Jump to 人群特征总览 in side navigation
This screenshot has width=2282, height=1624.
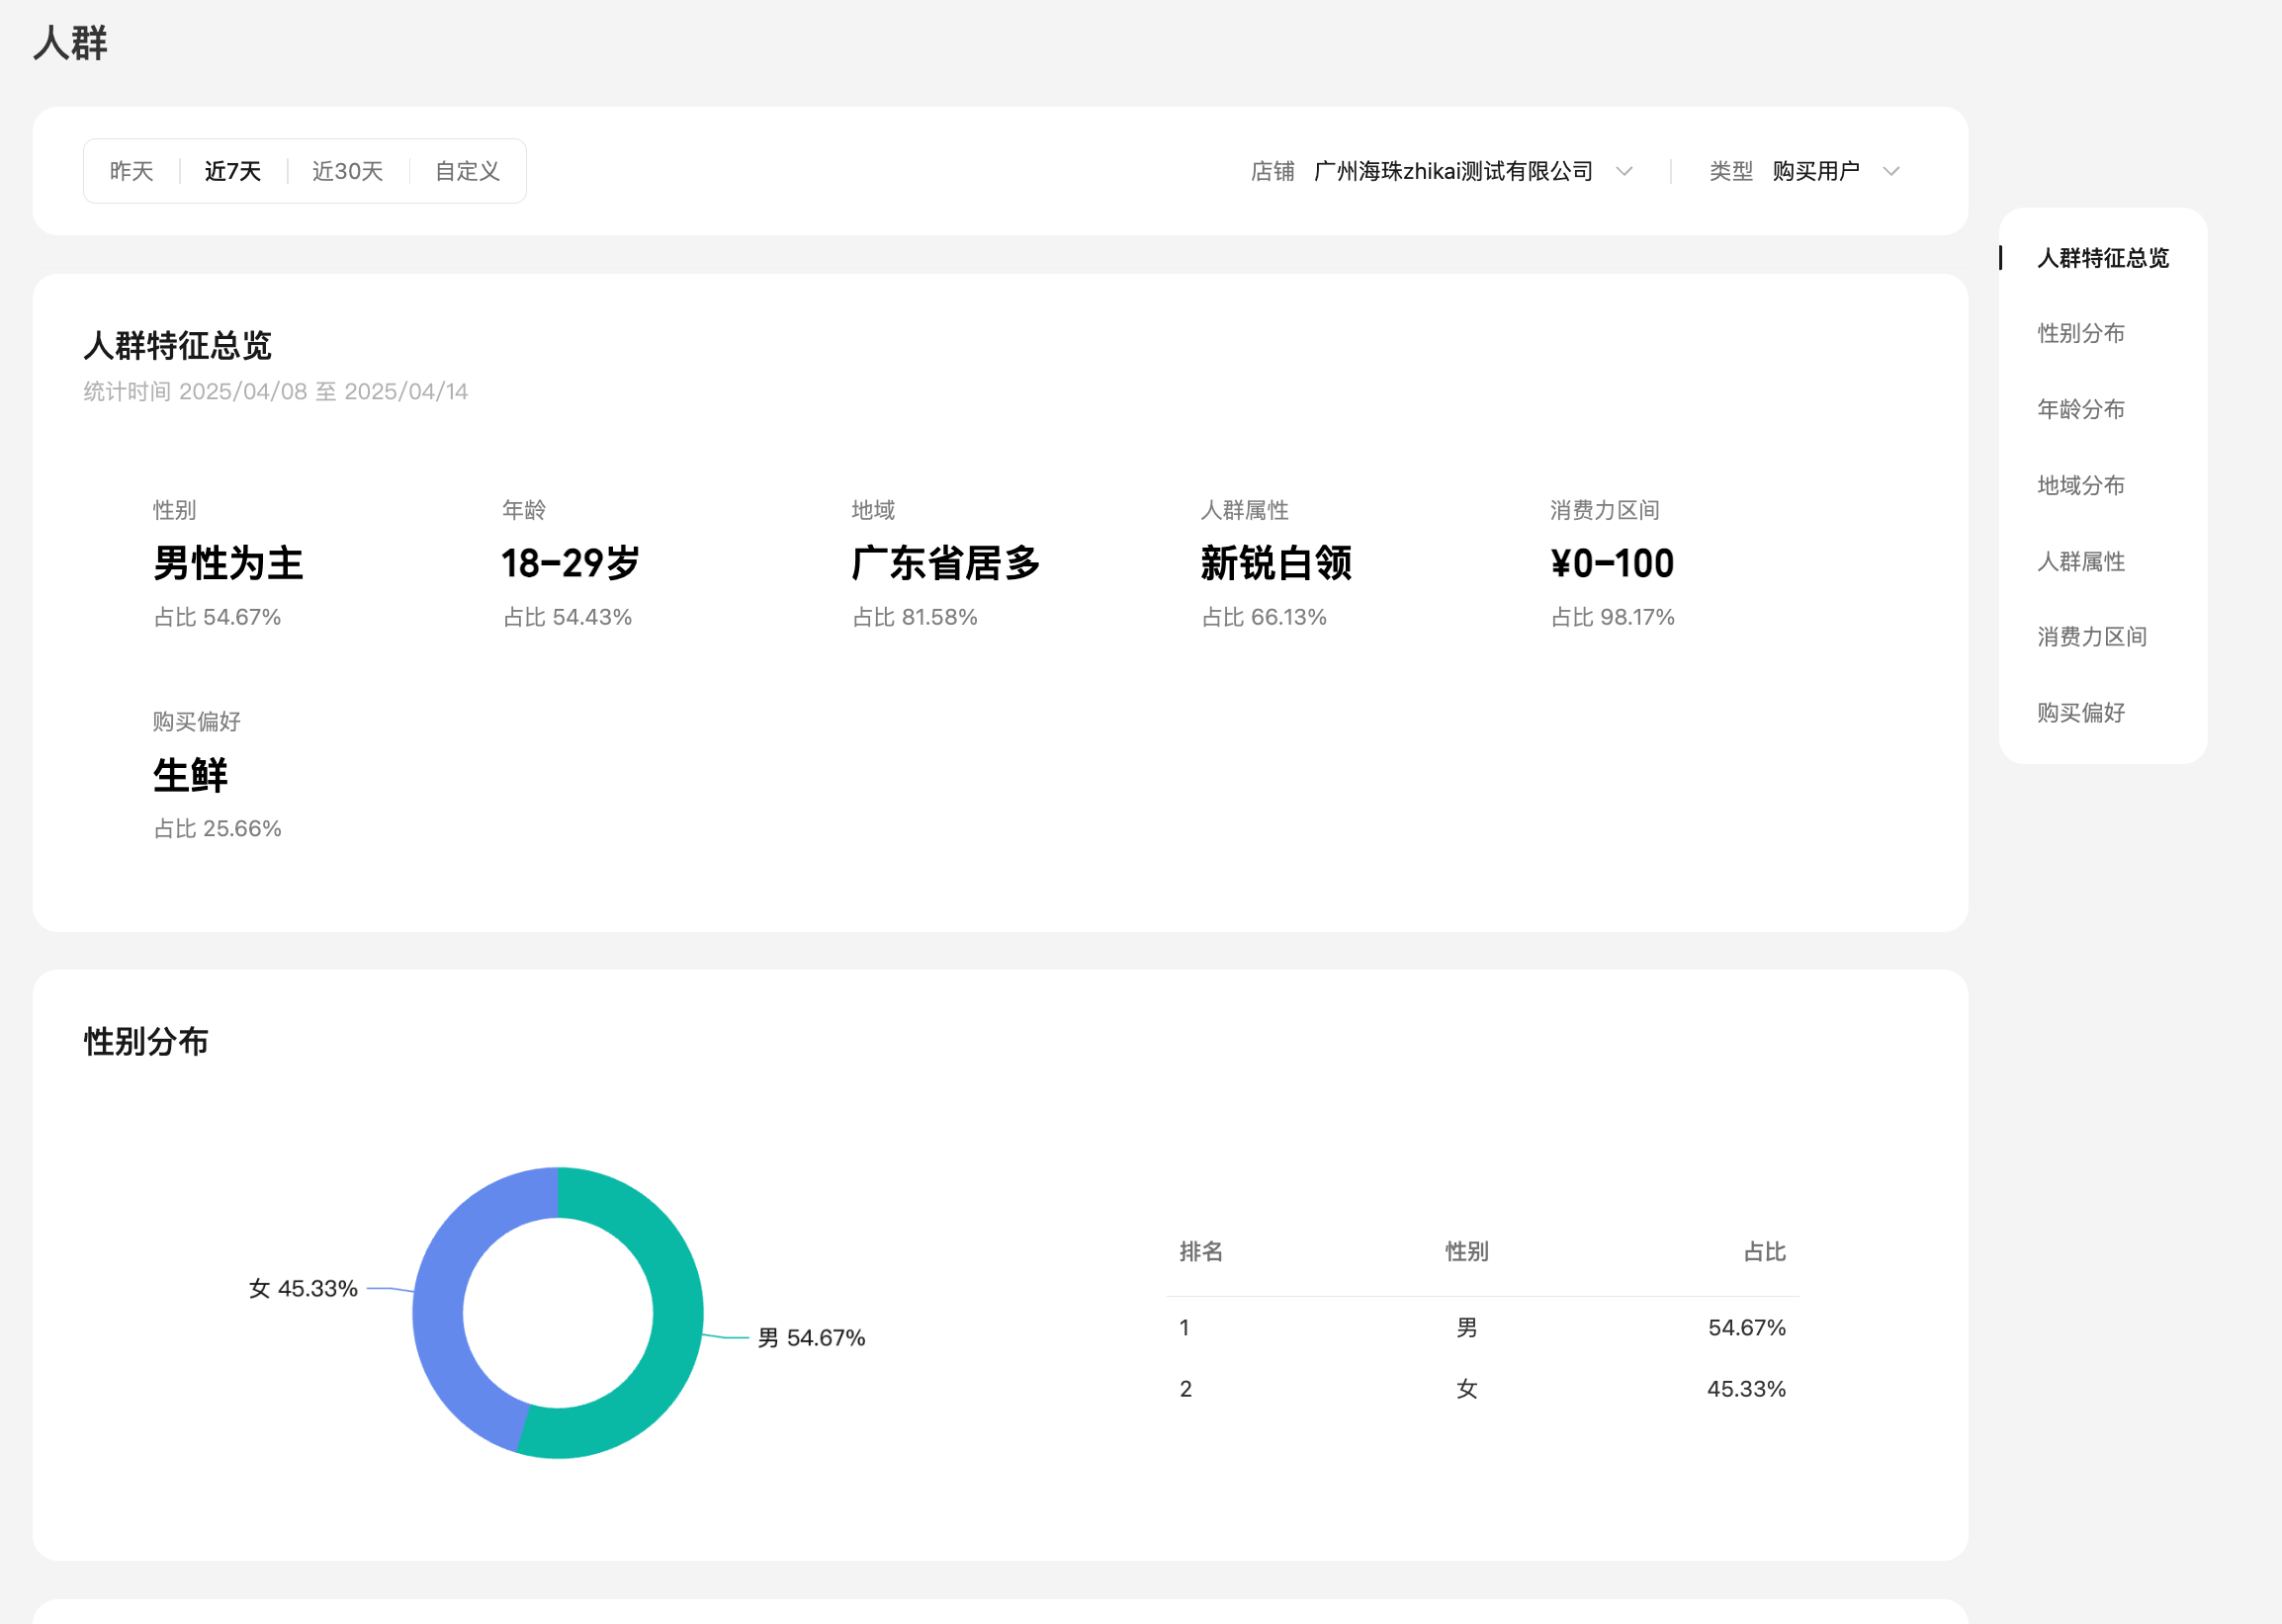click(x=2102, y=258)
